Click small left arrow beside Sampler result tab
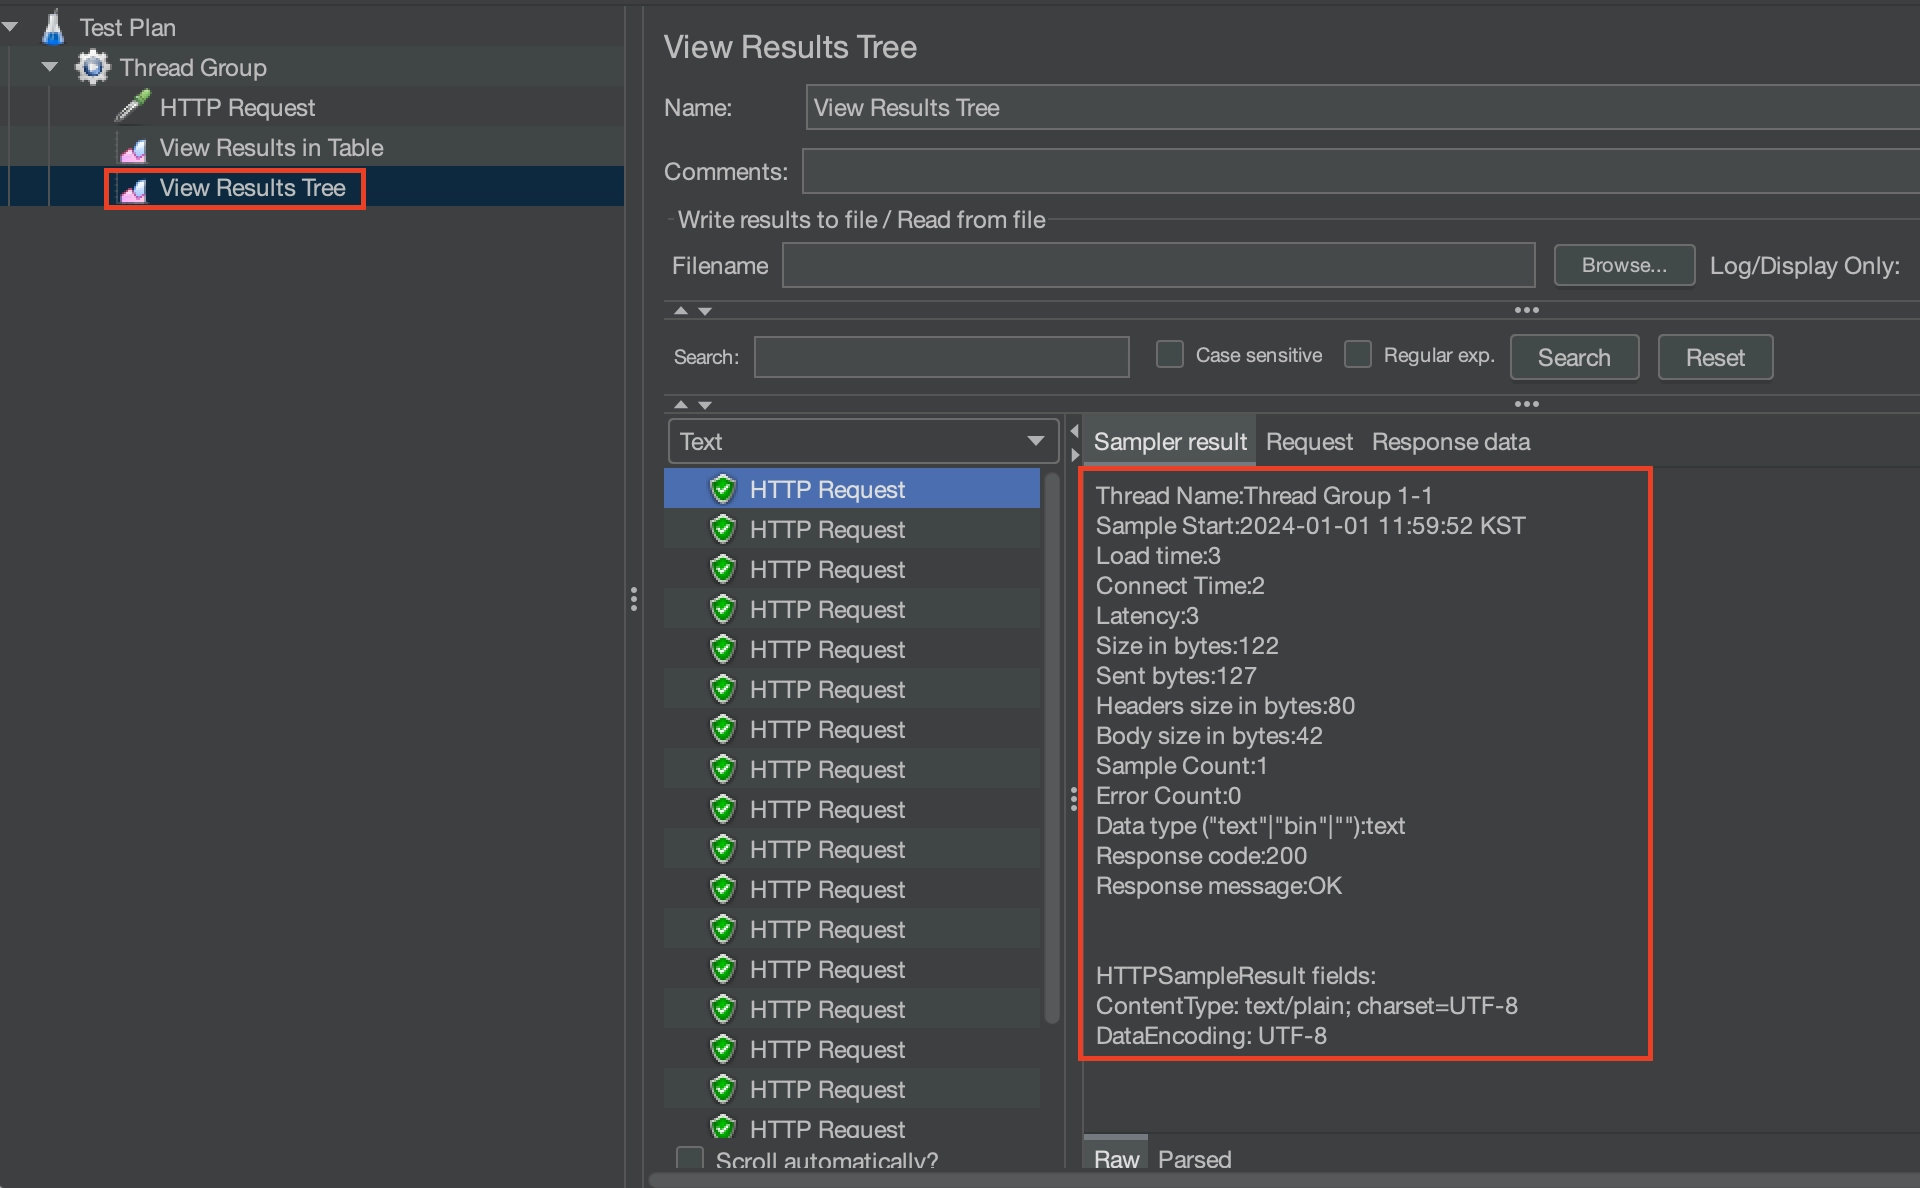1920x1188 pixels. coord(1075,431)
